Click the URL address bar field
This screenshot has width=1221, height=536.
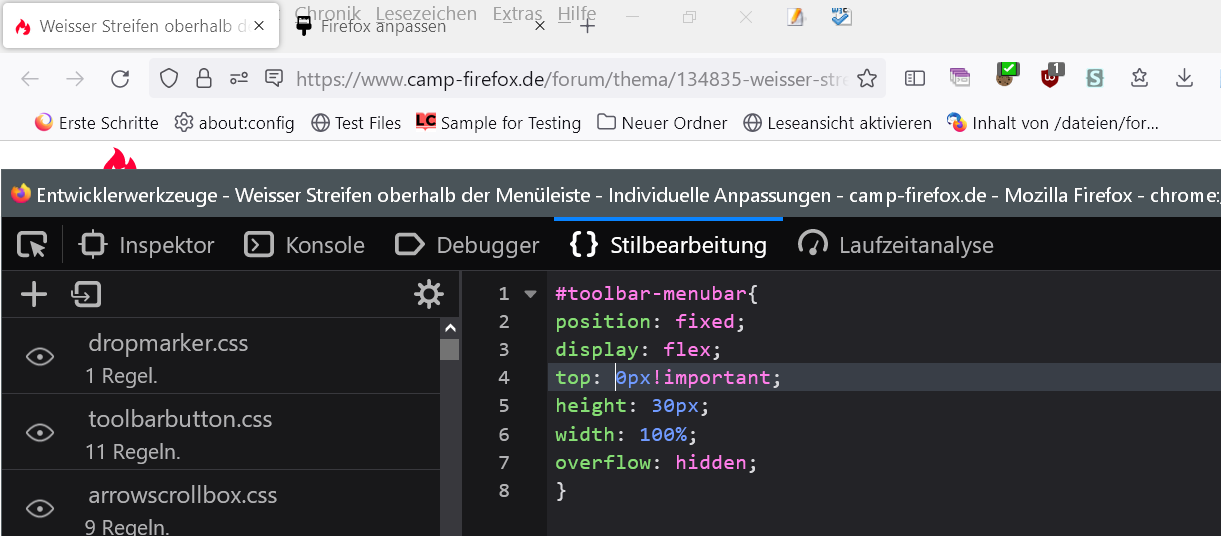(570, 79)
